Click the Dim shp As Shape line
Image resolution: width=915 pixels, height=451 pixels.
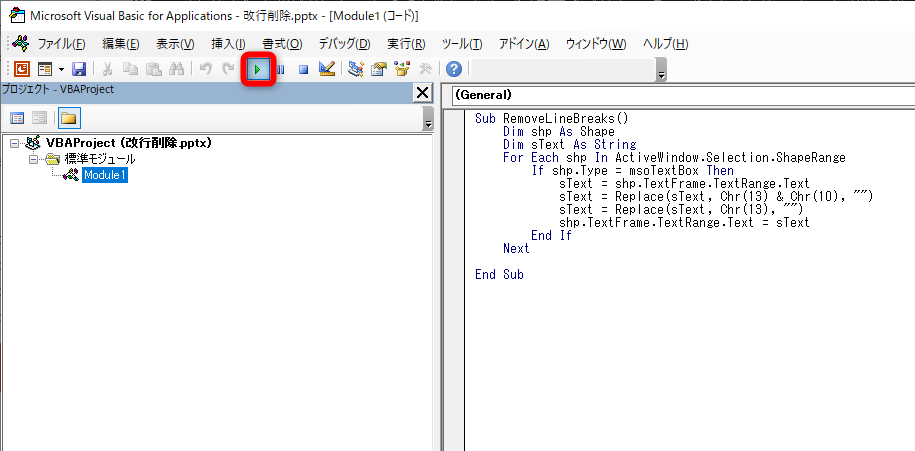tap(558, 131)
